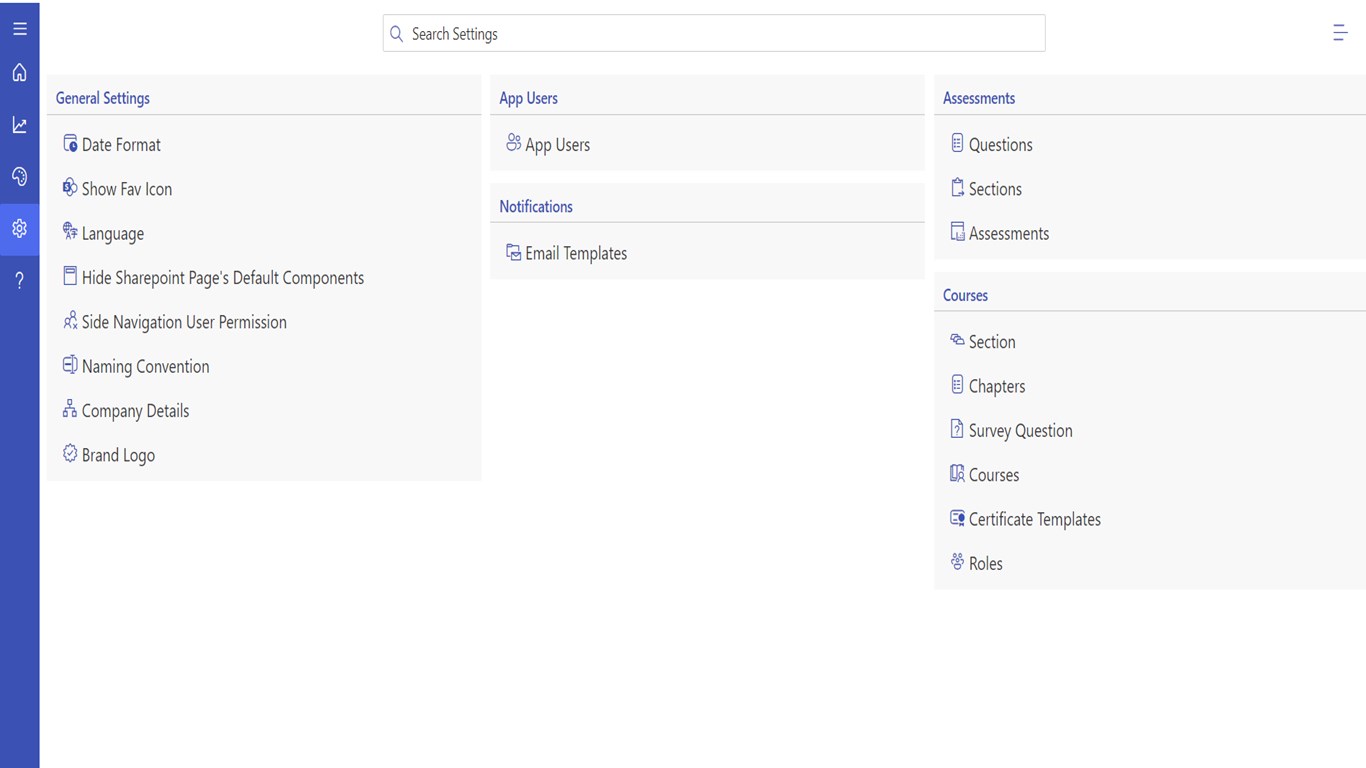Click the Brand Logo badge icon
1366x768 pixels.
[x=70, y=454]
